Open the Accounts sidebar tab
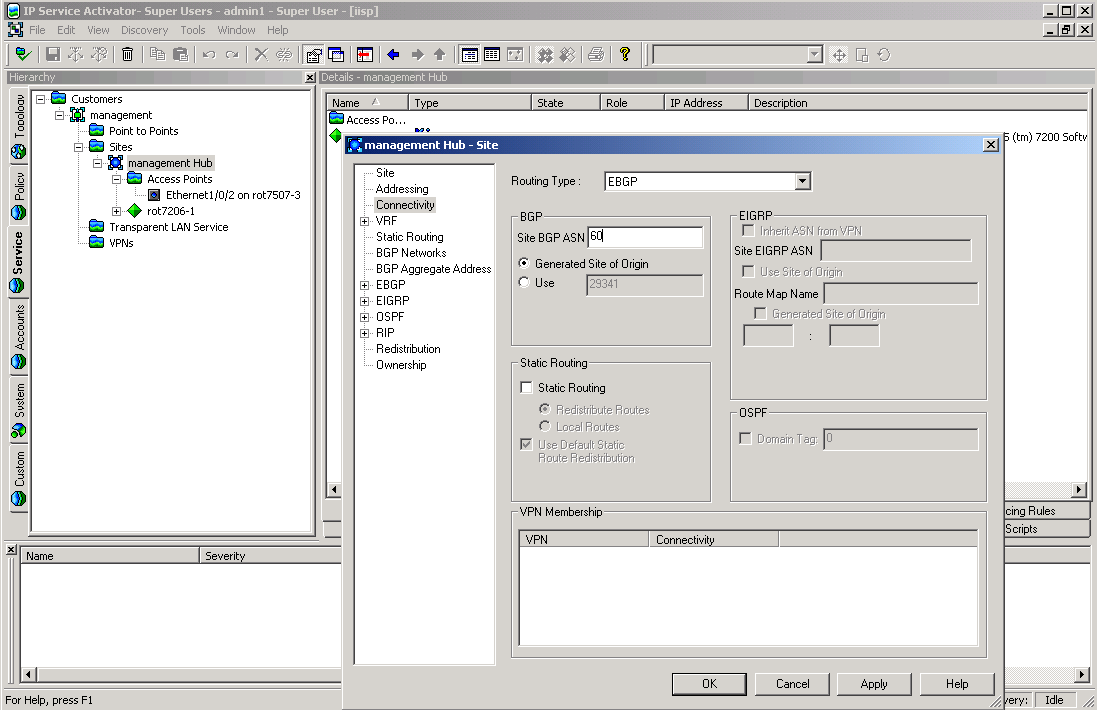Viewport: 1097px width, 710px height. [x=19, y=336]
